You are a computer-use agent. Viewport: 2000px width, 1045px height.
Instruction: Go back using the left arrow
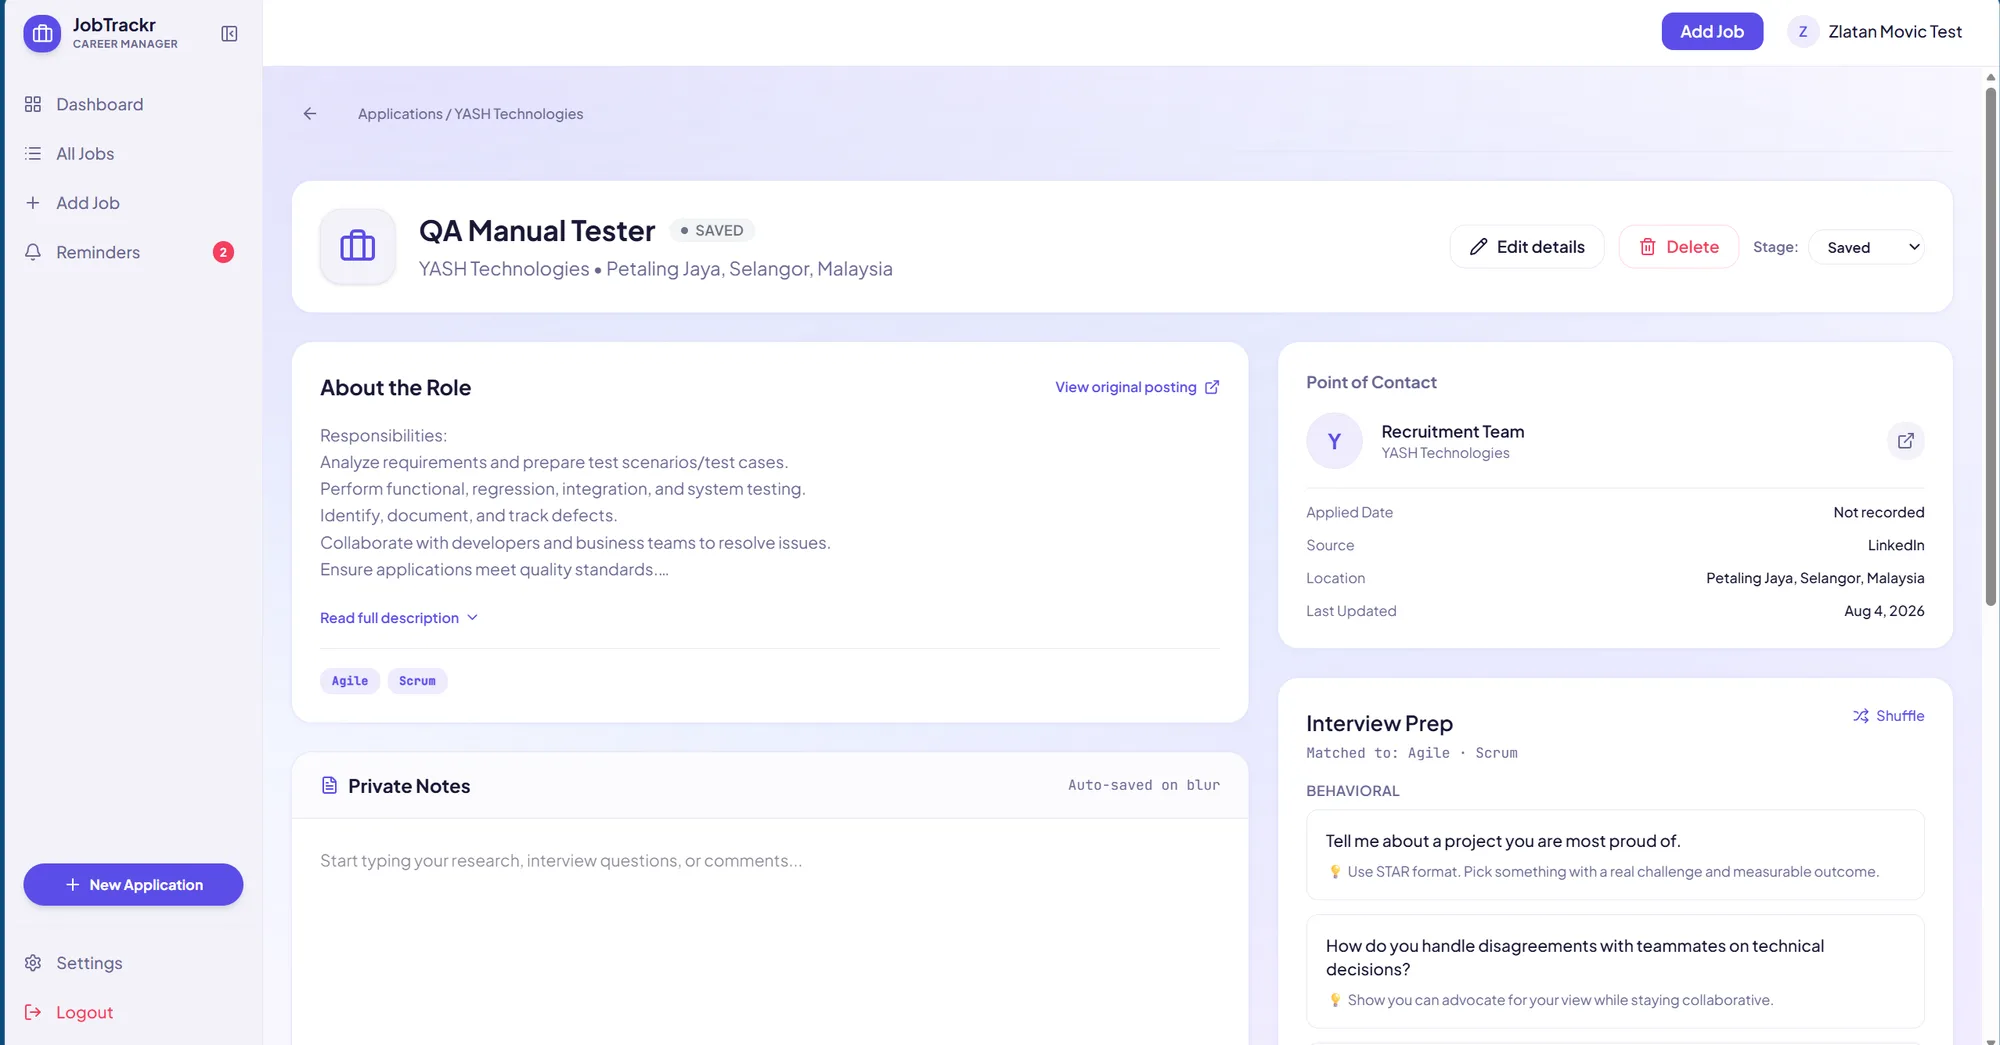(x=310, y=114)
